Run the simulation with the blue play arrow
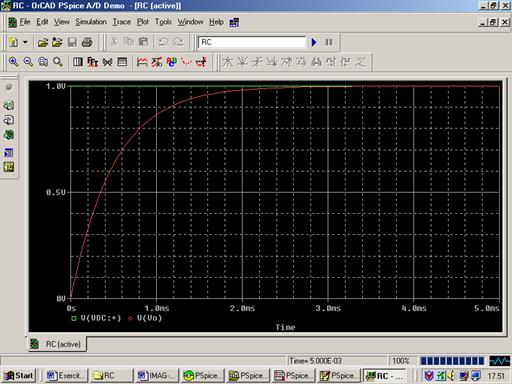 coord(314,42)
